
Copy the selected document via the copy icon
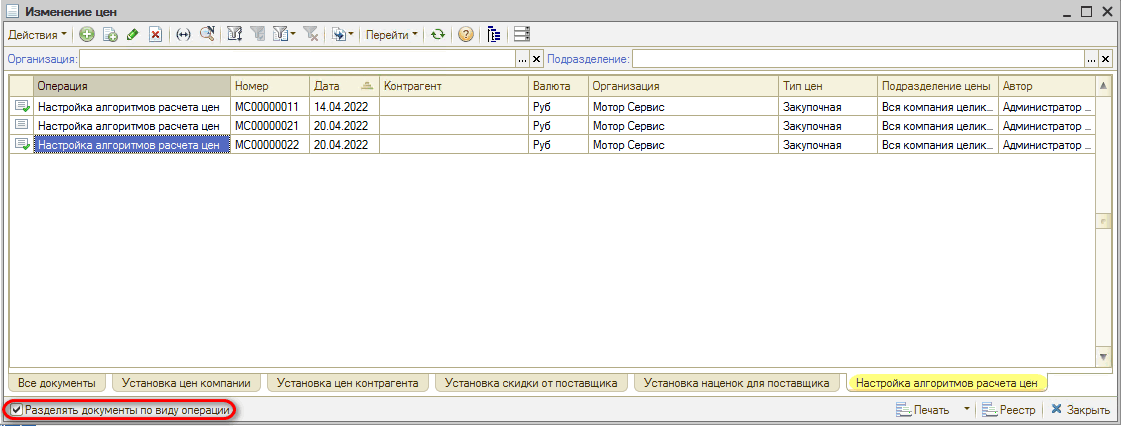[110, 34]
